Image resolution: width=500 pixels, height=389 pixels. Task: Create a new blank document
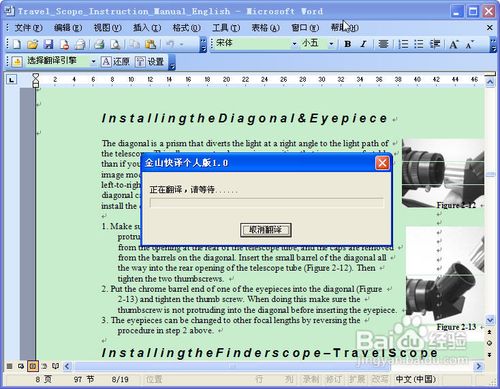pos(17,44)
